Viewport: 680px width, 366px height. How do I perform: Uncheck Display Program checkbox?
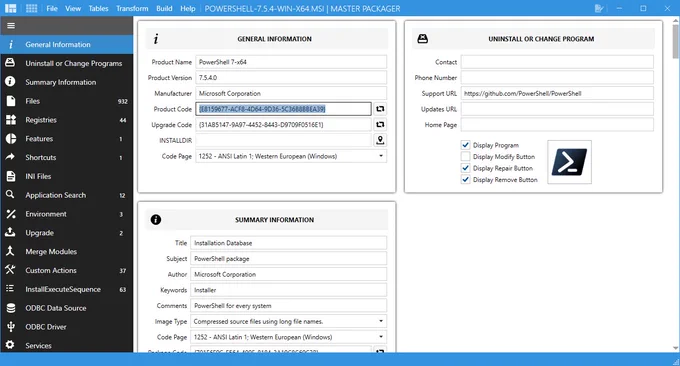(x=465, y=145)
